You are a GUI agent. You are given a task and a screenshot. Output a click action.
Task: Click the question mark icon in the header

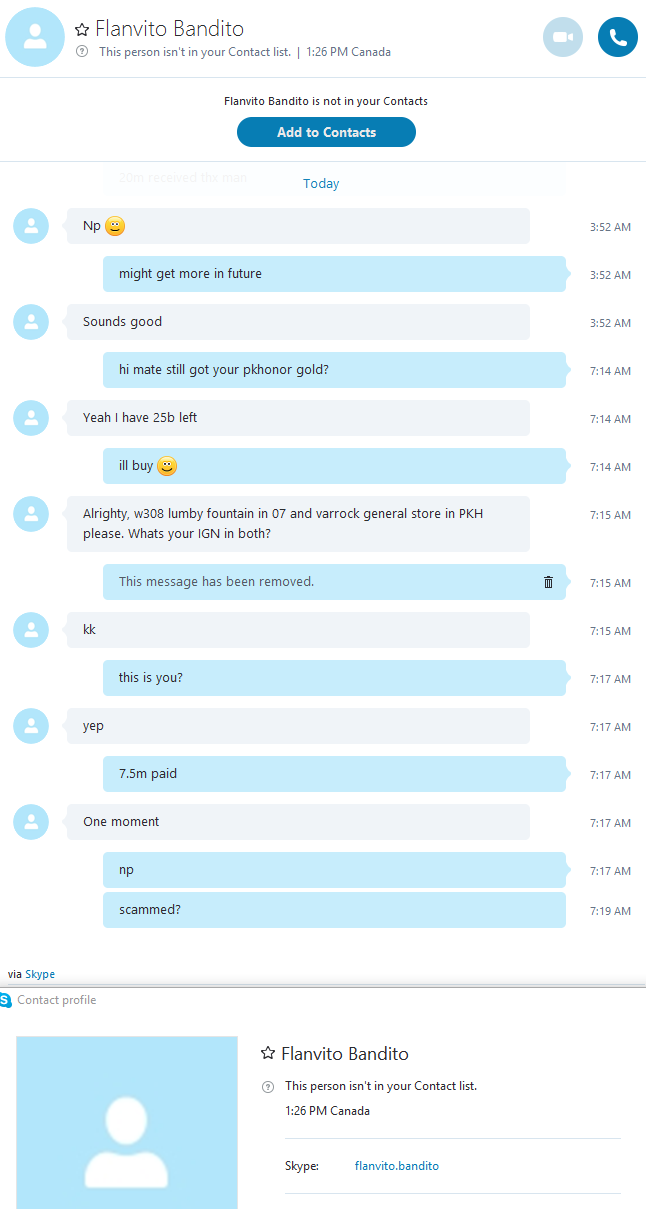pos(82,52)
